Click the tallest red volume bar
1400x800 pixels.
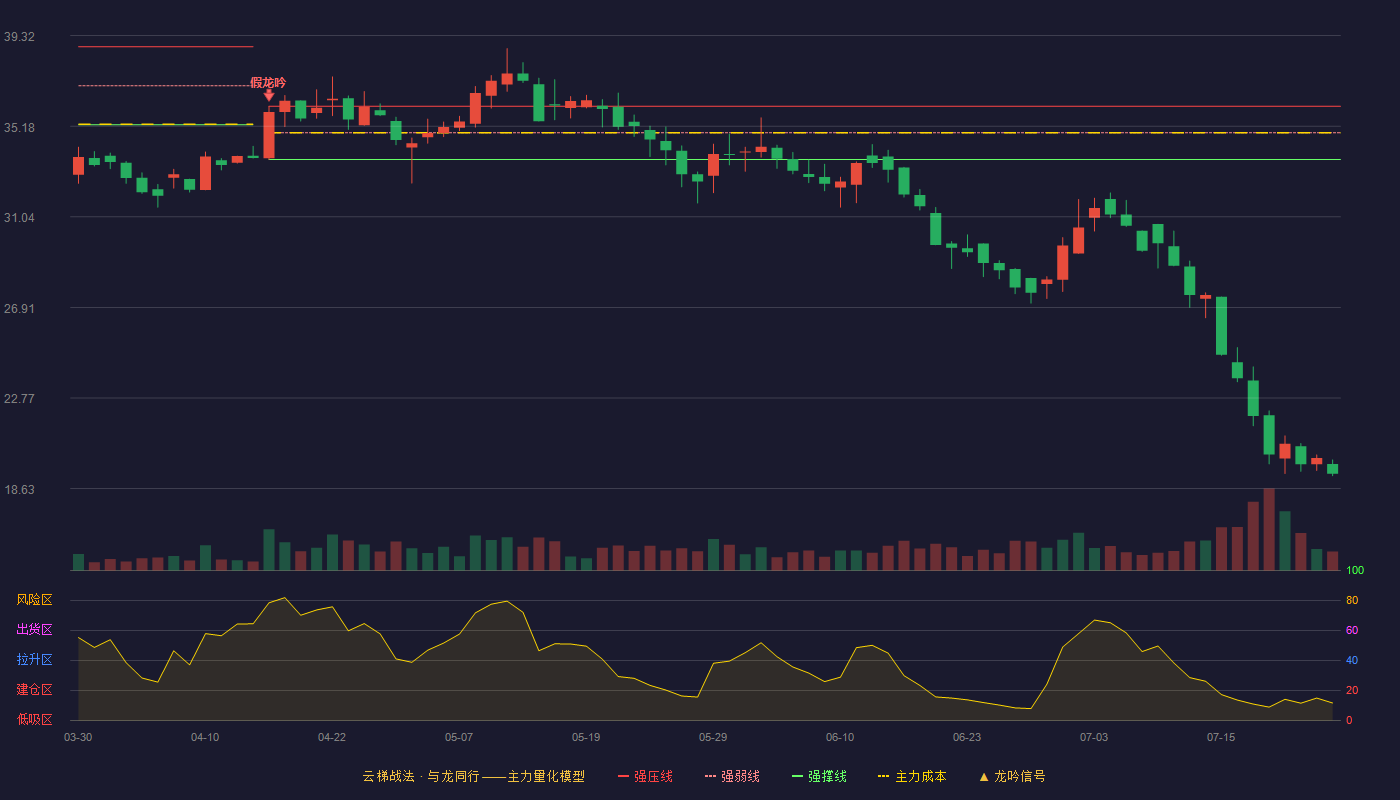1269,529
